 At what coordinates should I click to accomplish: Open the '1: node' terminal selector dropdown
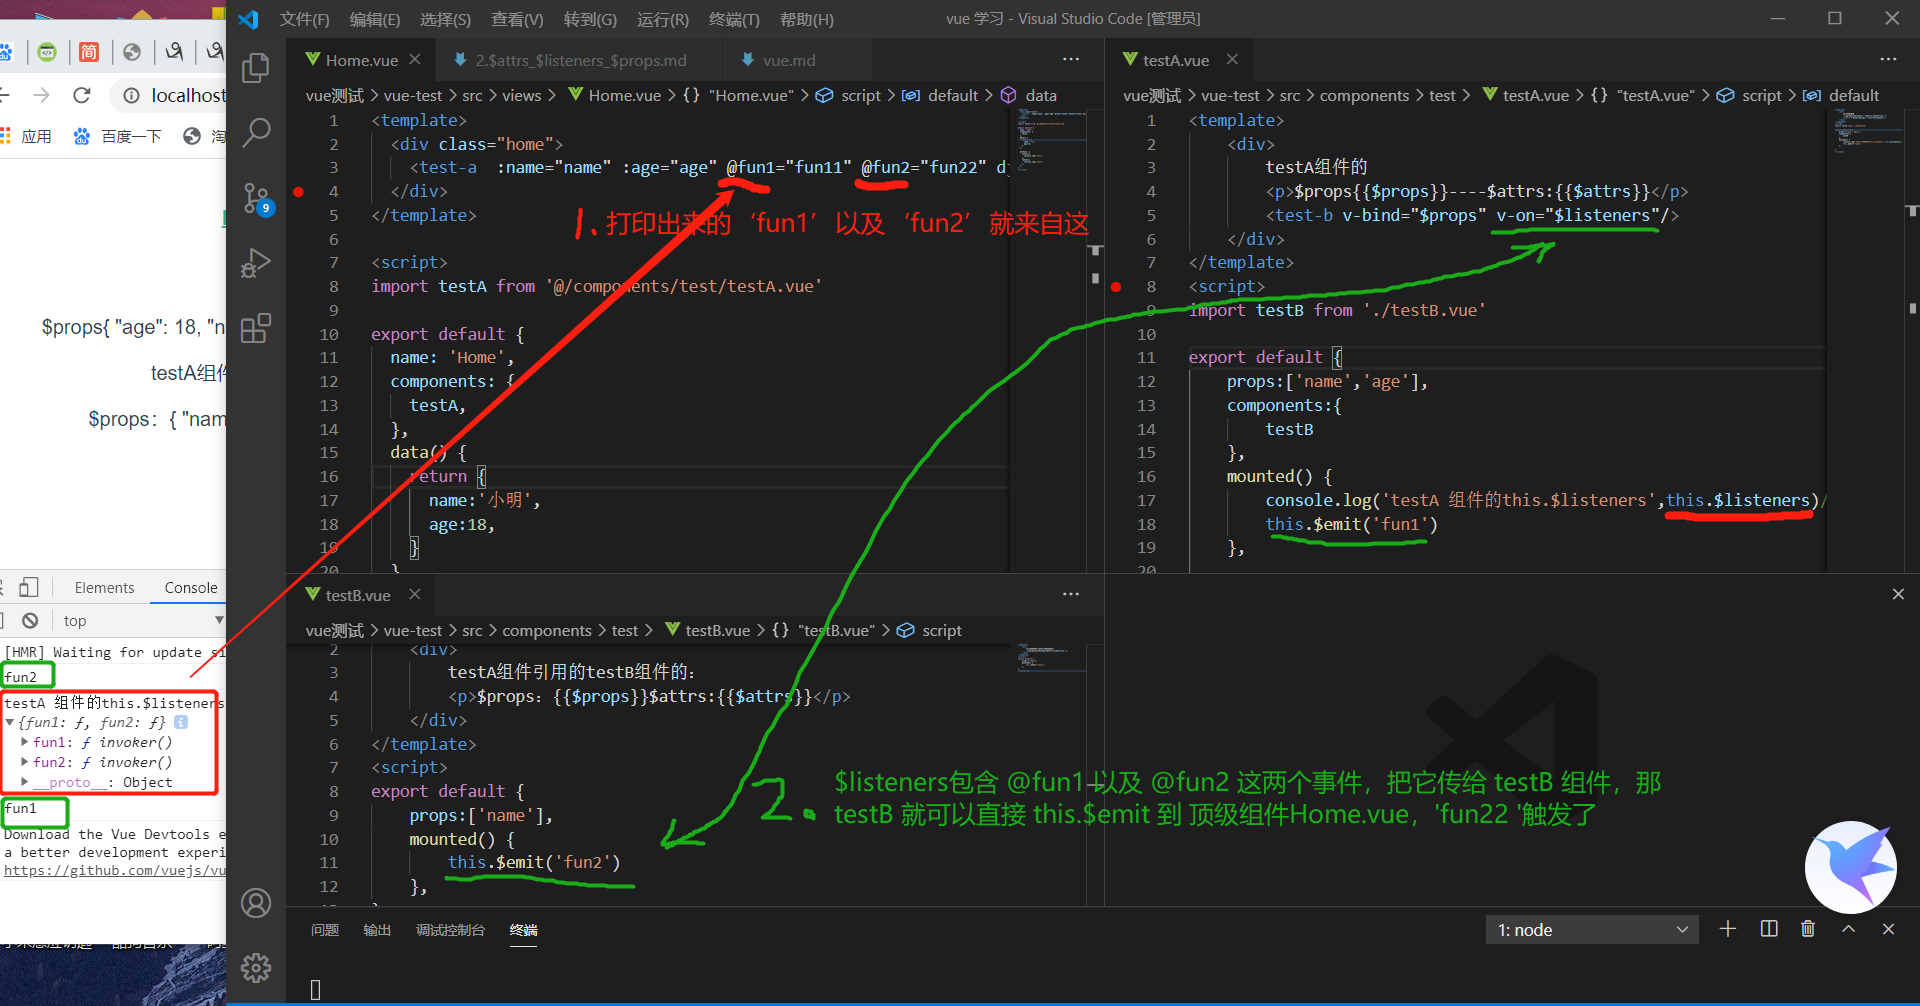click(1592, 930)
